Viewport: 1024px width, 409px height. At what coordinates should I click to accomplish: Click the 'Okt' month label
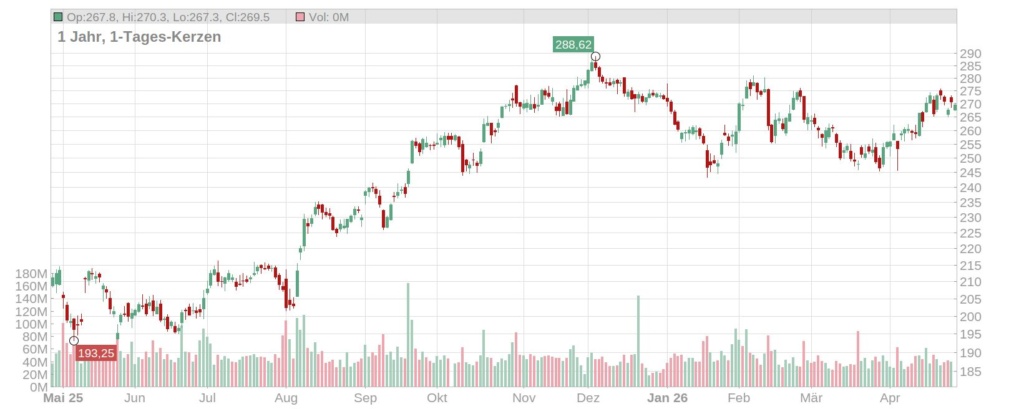(436, 398)
